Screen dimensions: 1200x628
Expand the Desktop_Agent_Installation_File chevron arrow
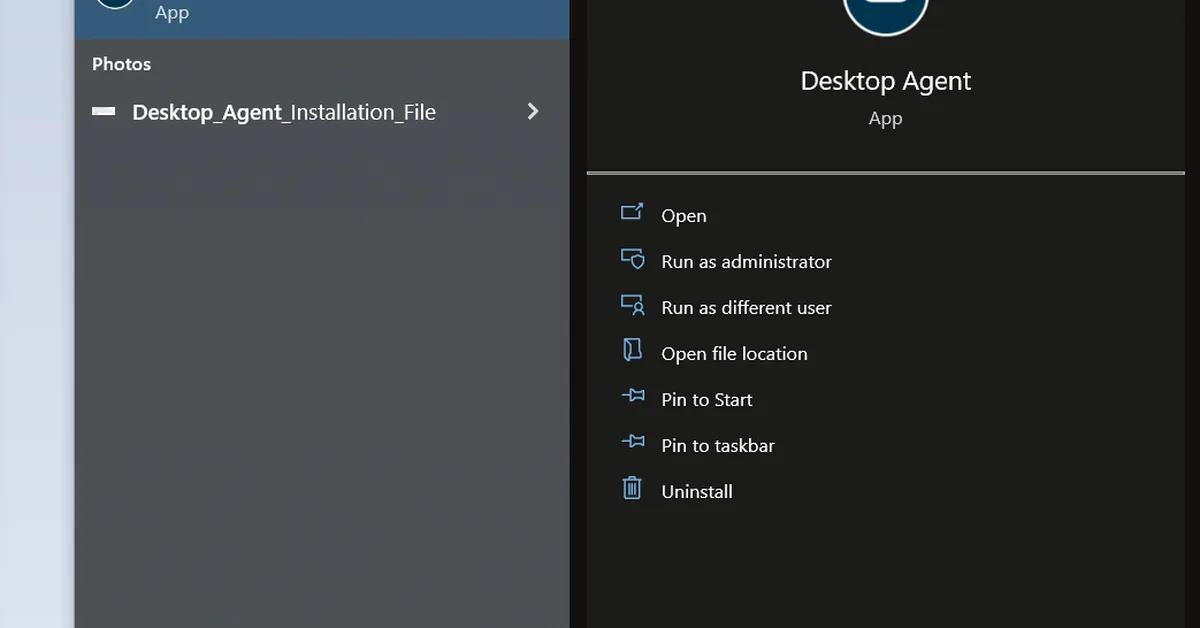tap(533, 111)
